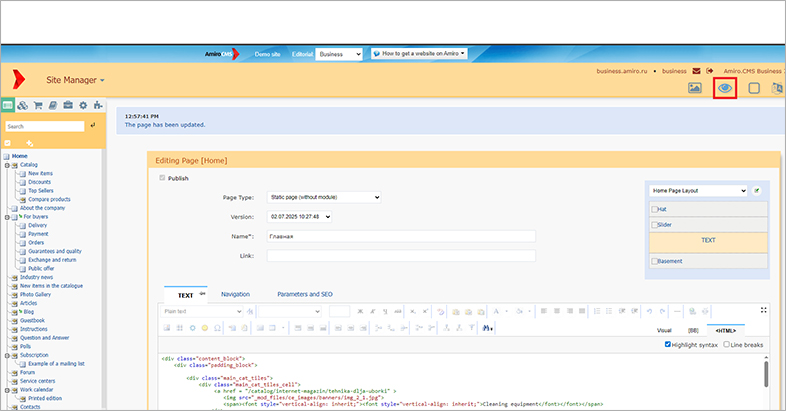Viewport: 786px width, 411px height.
Task: Toggle the Publish checkbox
Action: point(163,178)
